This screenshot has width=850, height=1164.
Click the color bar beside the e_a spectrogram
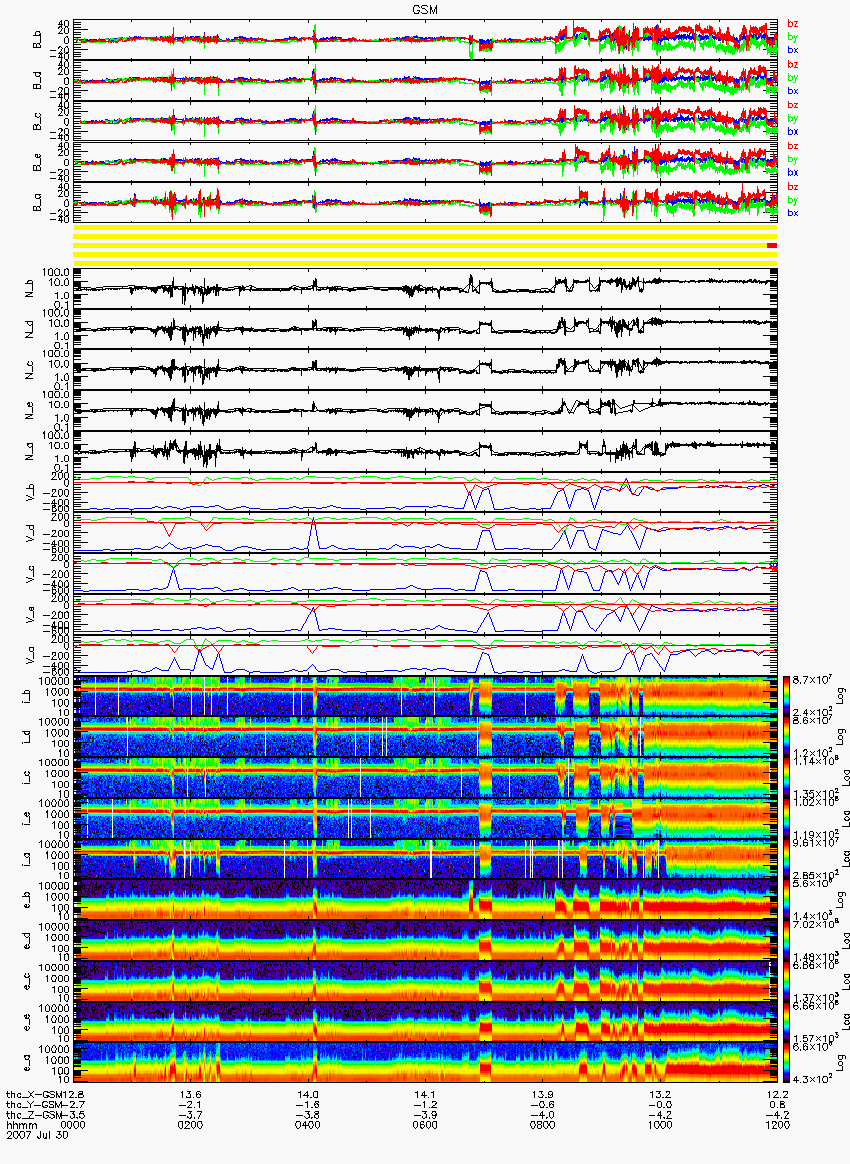click(x=785, y=1064)
